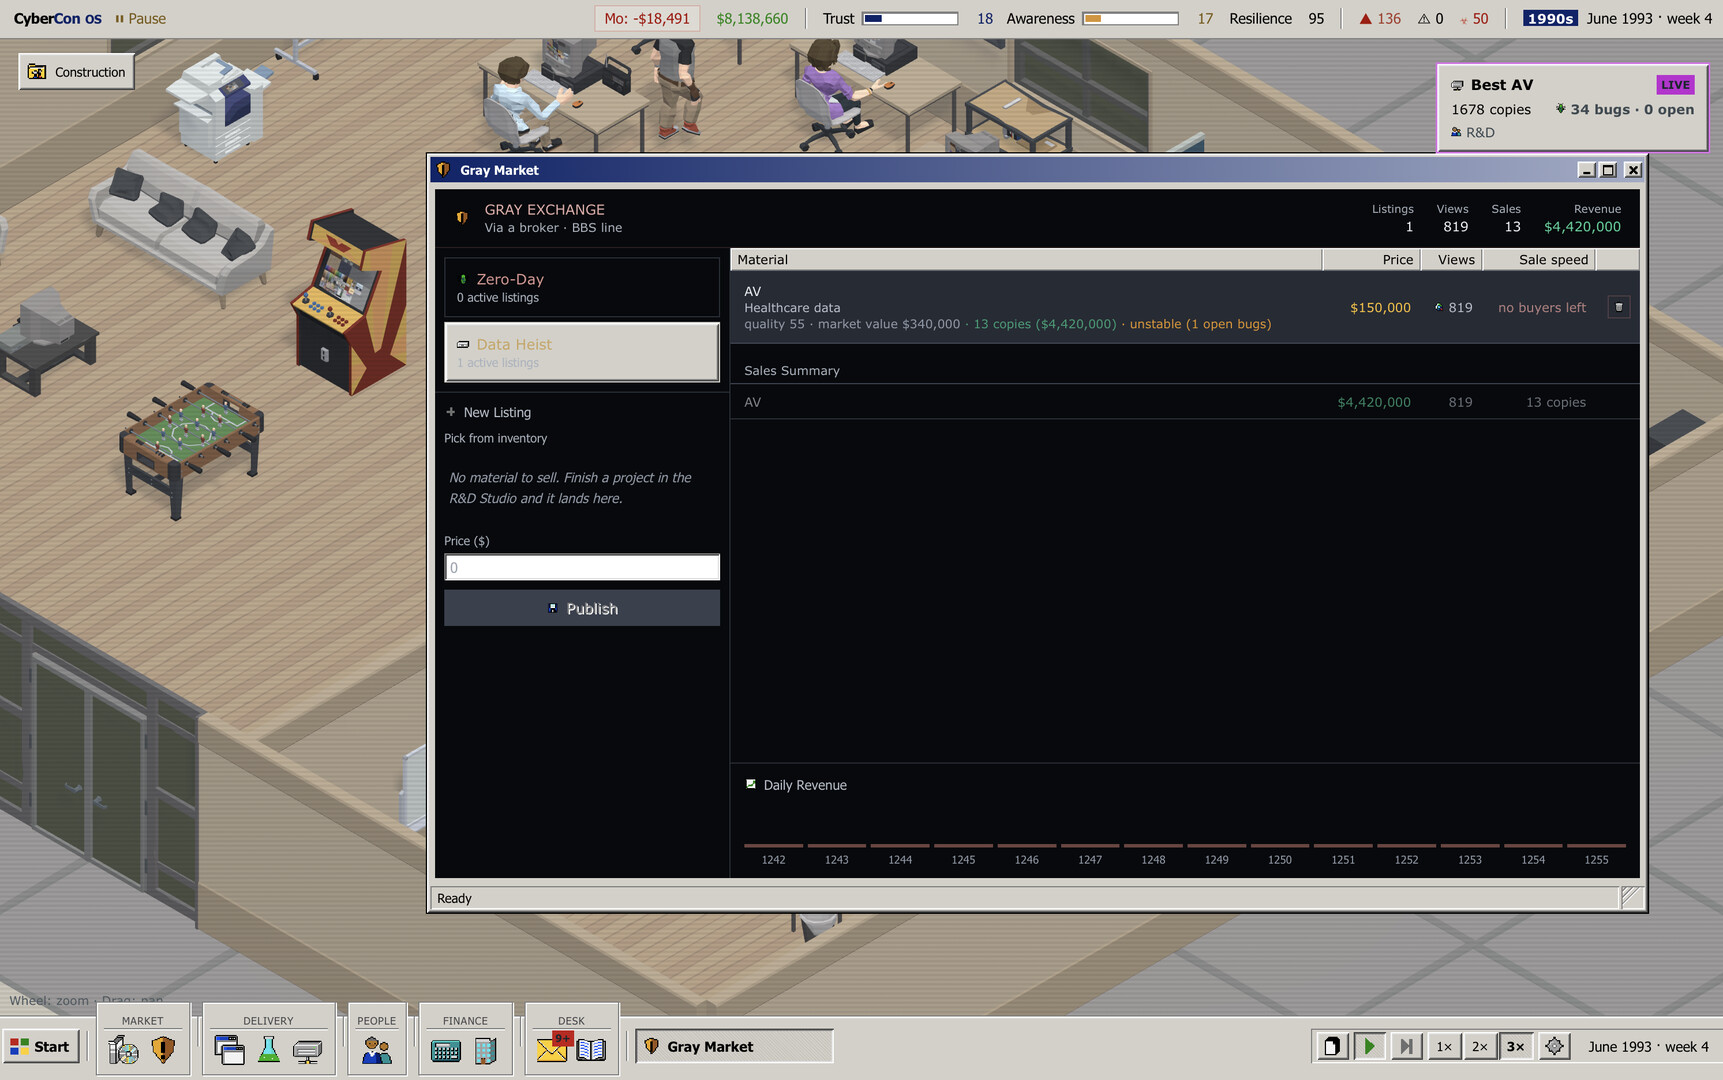The height and width of the screenshot is (1080, 1723).
Task: Click the Price ($) input field
Action: [582, 568]
